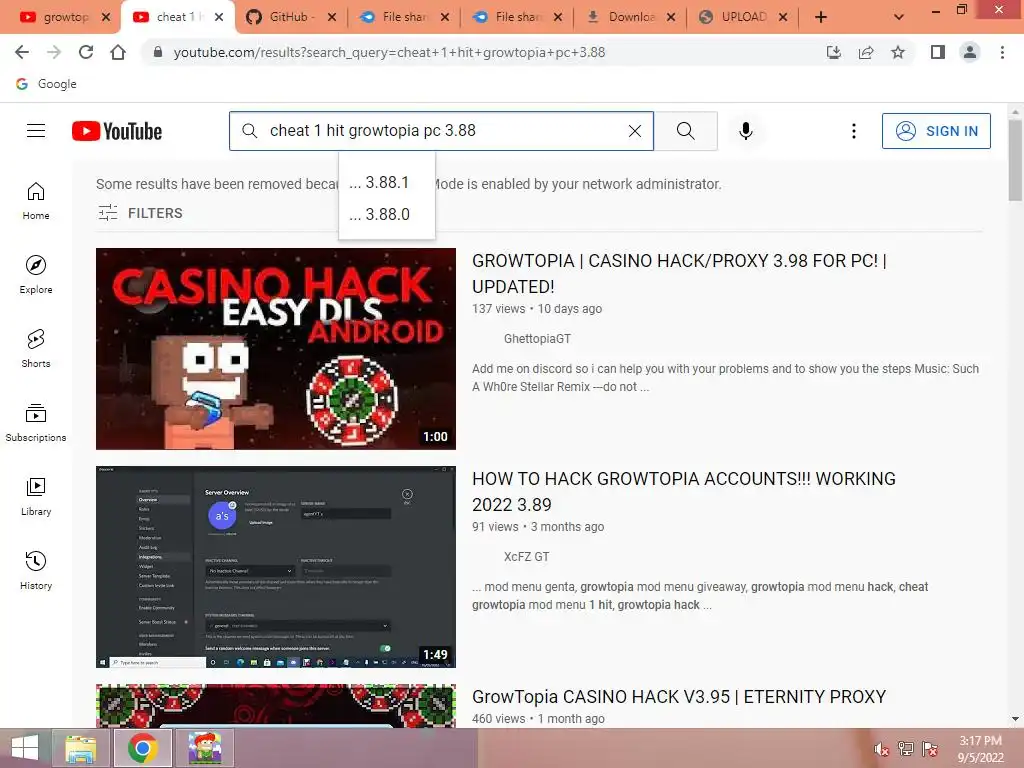Choose the 3.88.0 search suggestion
The width and height of the screenshot is (1024, 768).
(387, 214)
